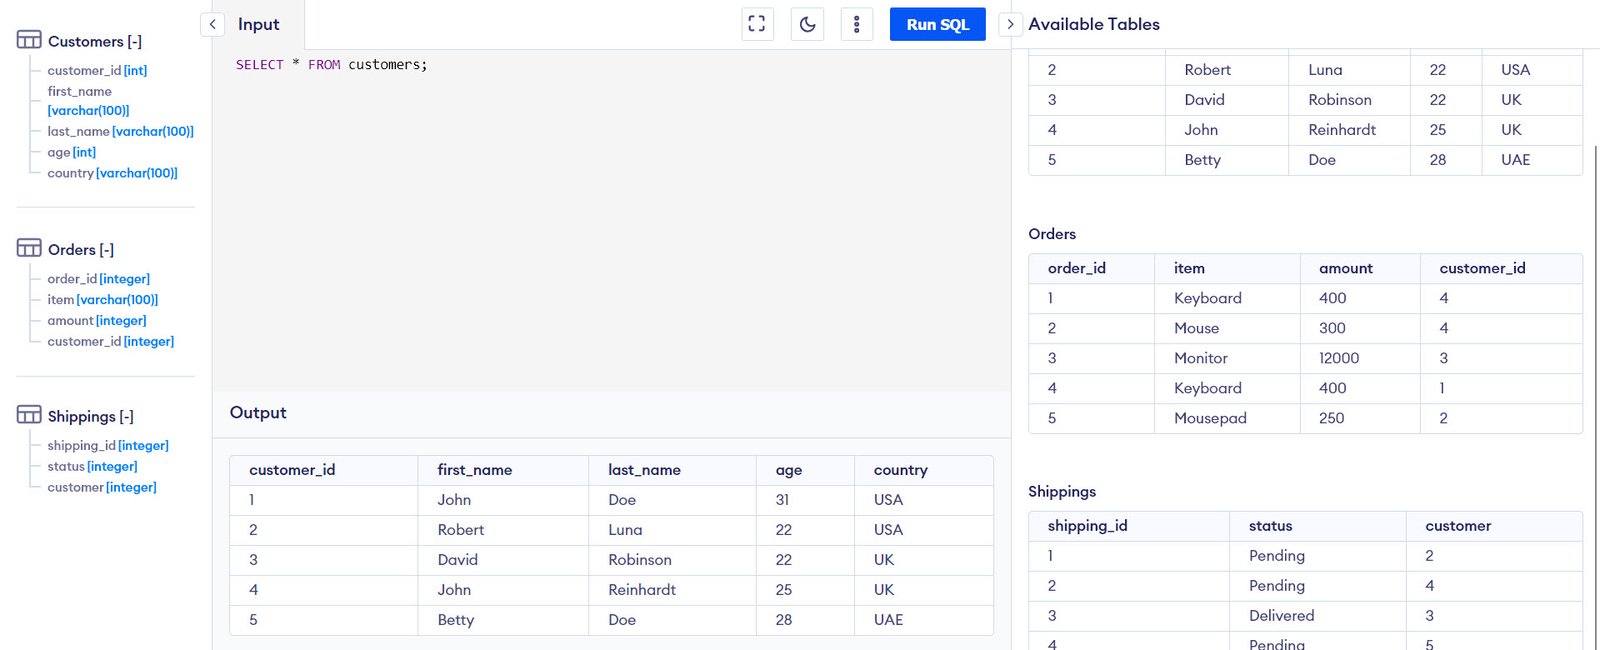The width and height of the screenshot is (1600, 650).
Task: Select customer_id [integer] in Orders schema
Action: tap(110, 341)
